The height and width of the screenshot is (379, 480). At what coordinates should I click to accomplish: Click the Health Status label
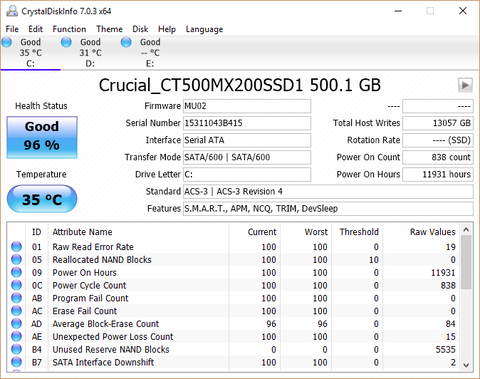[41, 106]
